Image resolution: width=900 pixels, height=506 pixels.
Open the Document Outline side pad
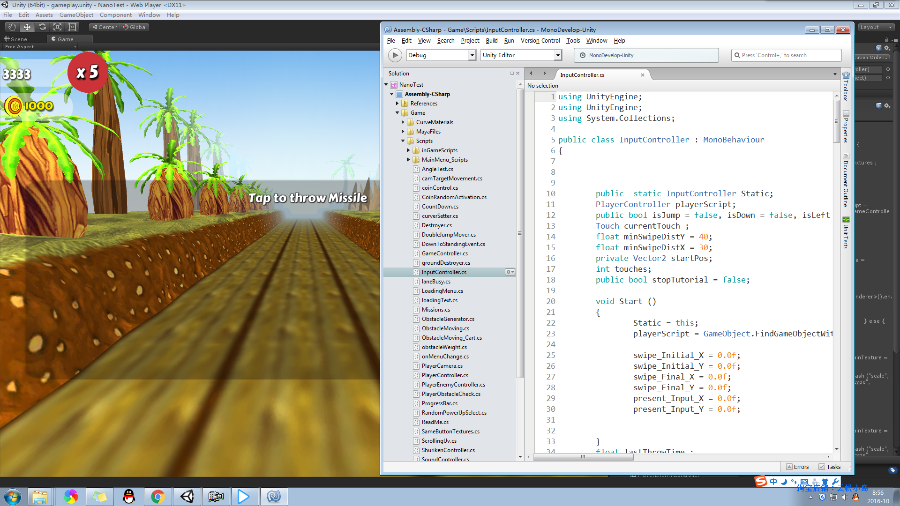coord(845,181)
